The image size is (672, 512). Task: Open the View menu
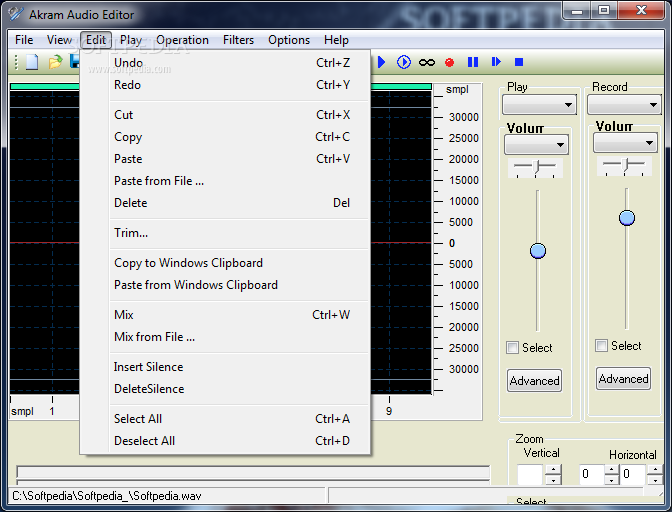pos(59,40)
